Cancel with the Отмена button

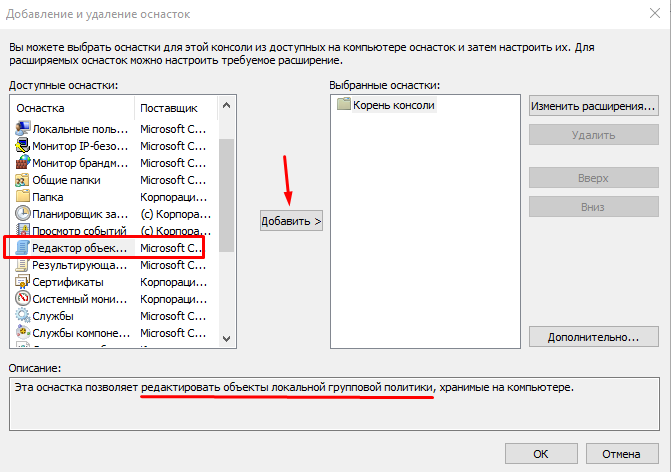point(621,454)
